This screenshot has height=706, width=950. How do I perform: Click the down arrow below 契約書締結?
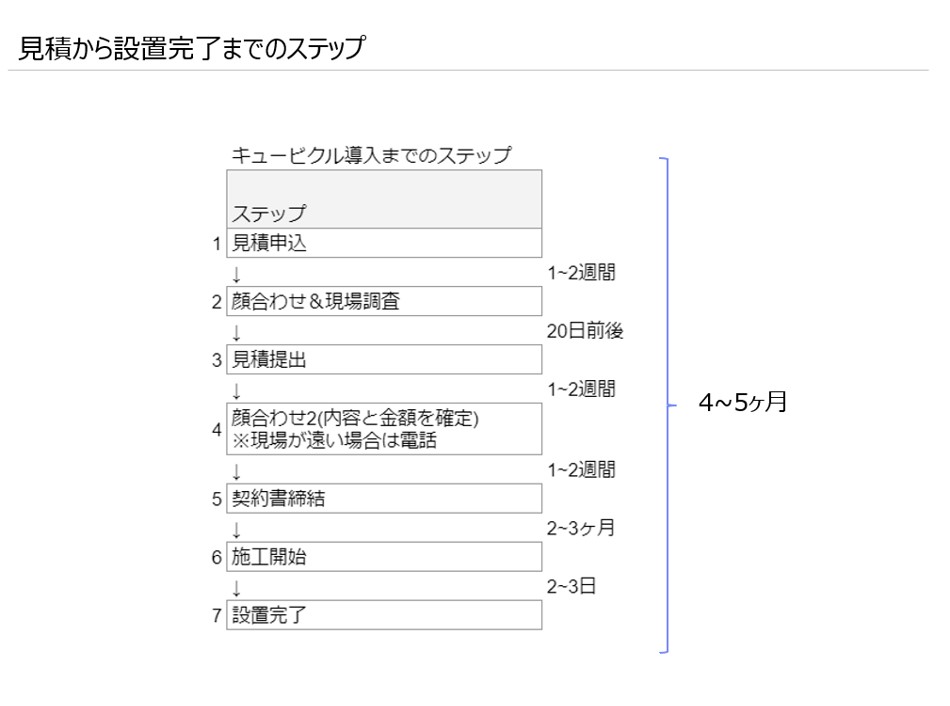[236, 530]
